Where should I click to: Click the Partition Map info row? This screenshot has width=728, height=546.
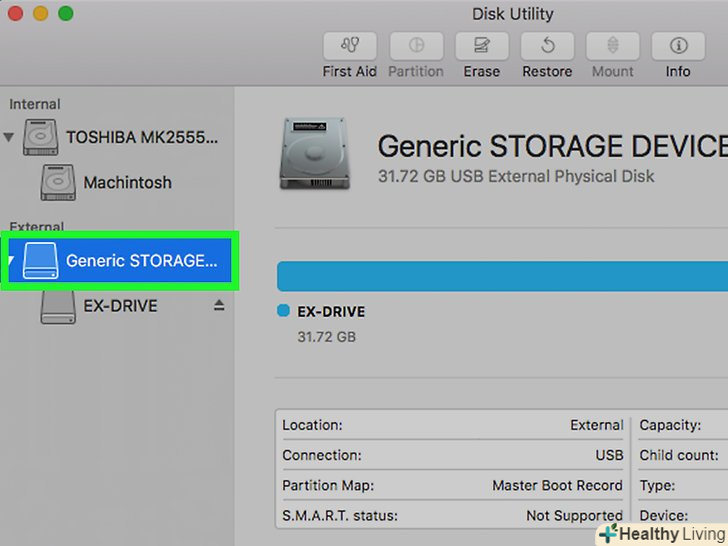click(452, 485)
